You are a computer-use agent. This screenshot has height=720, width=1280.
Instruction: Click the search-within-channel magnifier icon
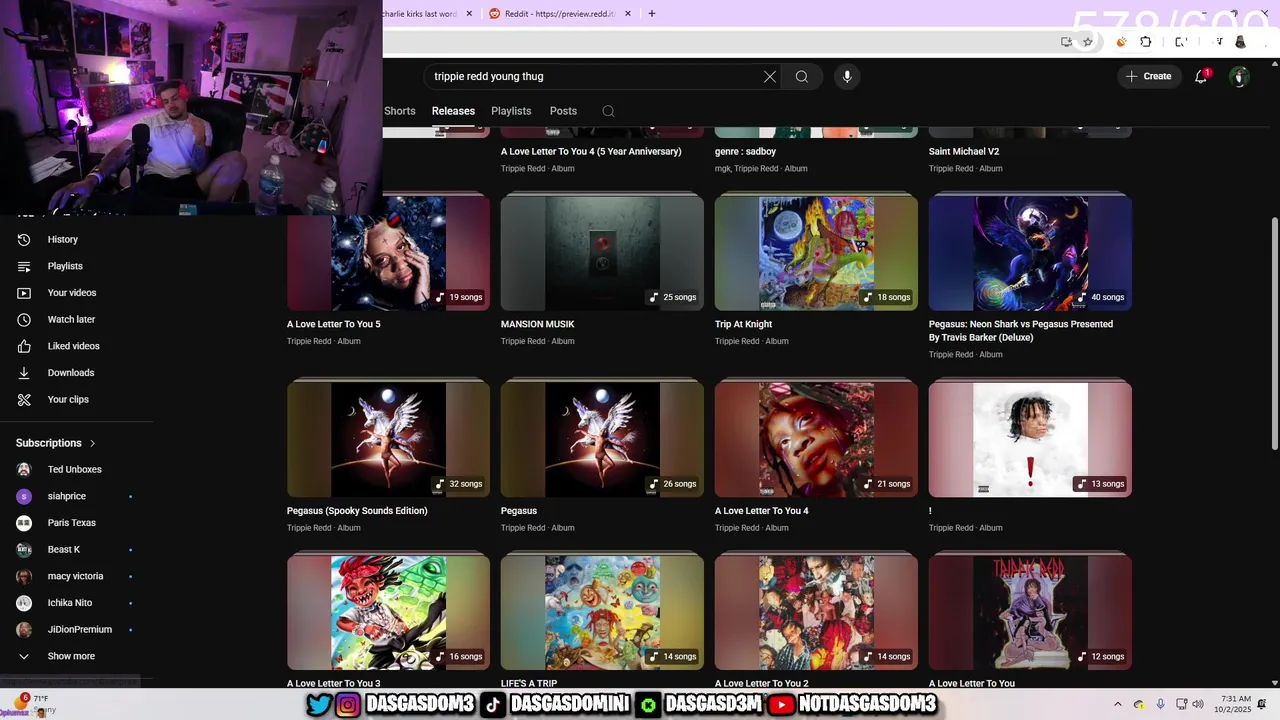608,111
